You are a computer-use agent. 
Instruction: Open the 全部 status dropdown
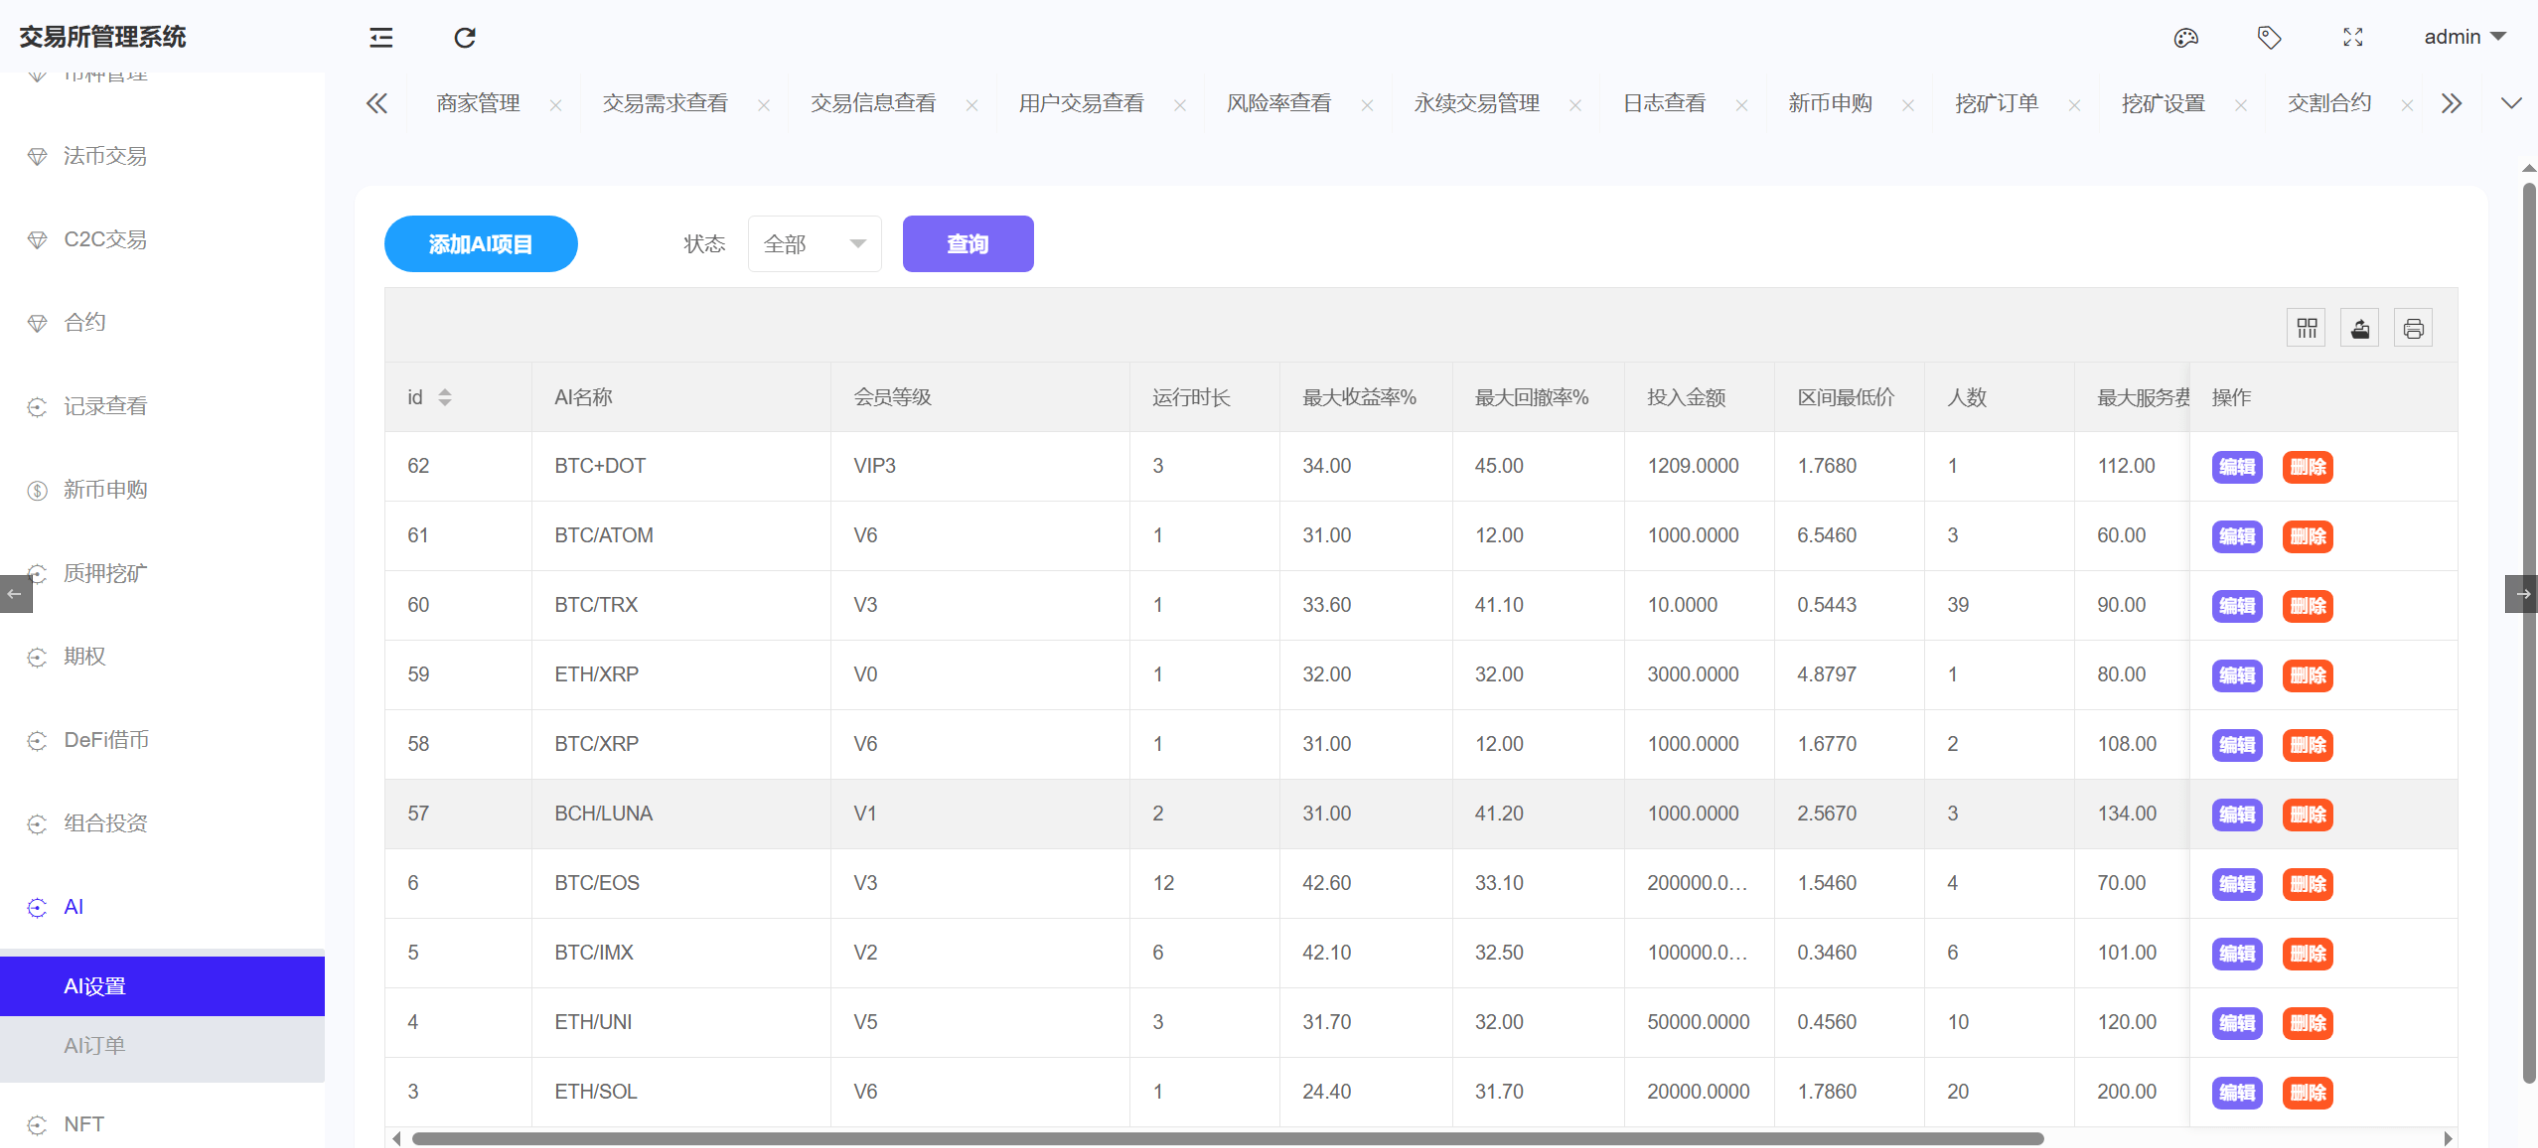pos(813,243)
